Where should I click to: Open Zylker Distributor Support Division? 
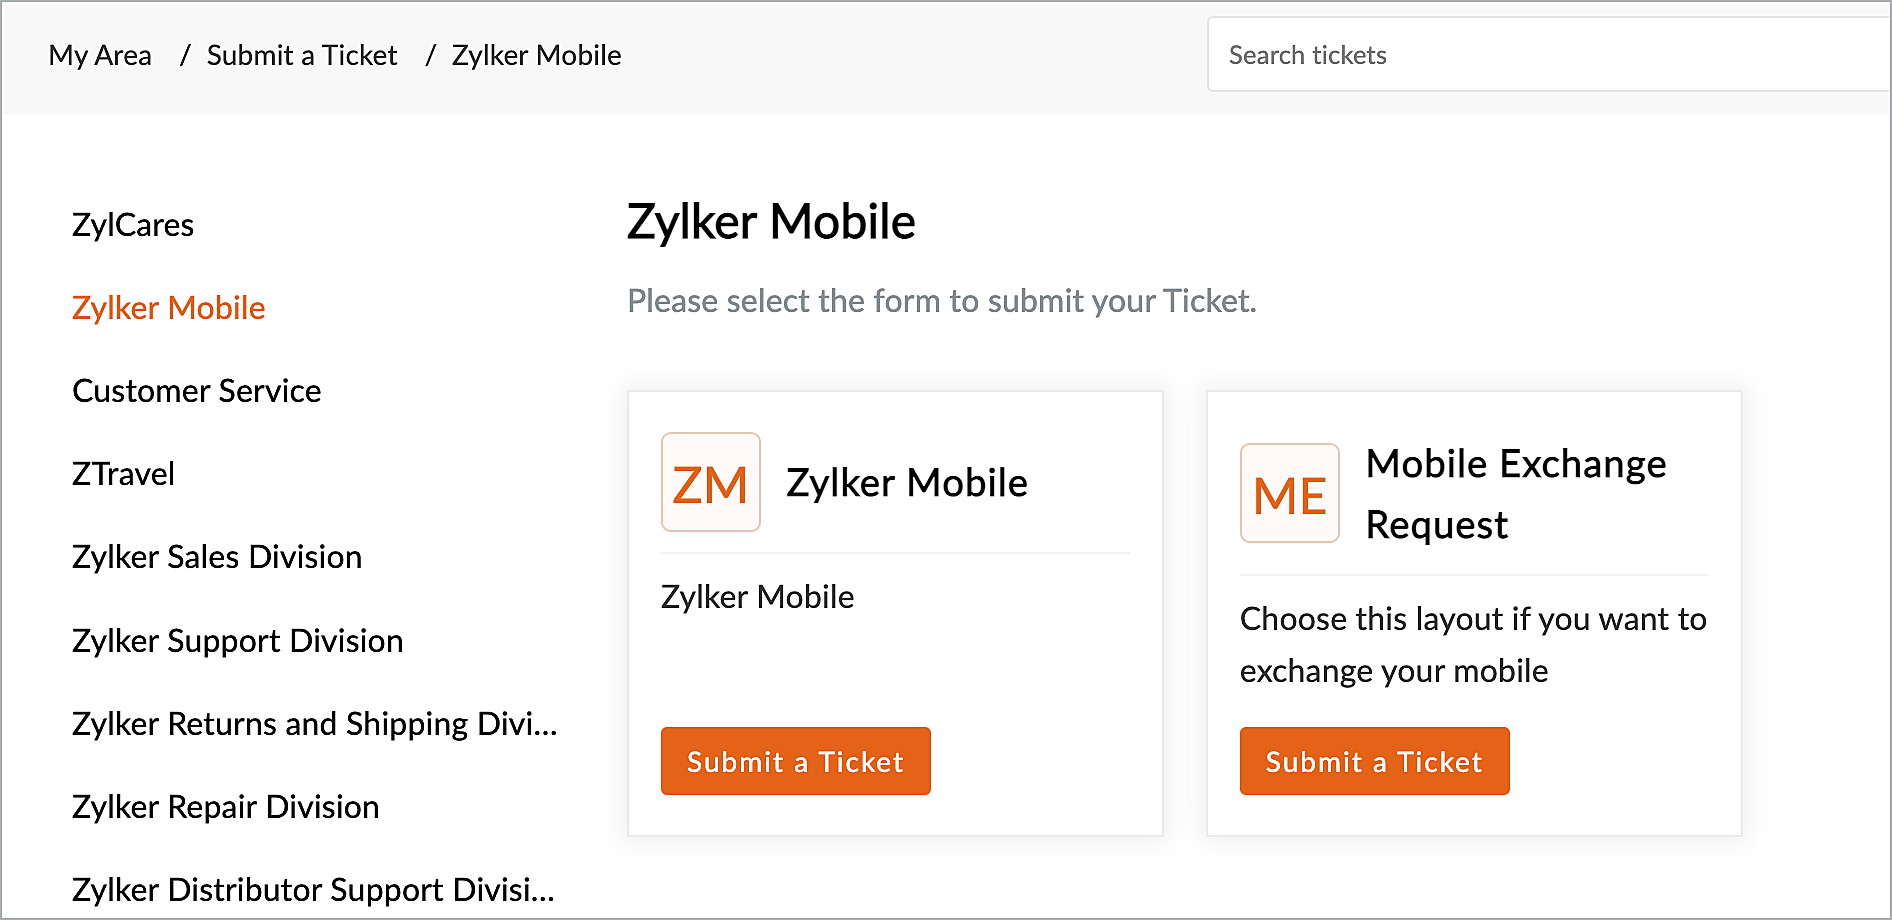point(312,890)
